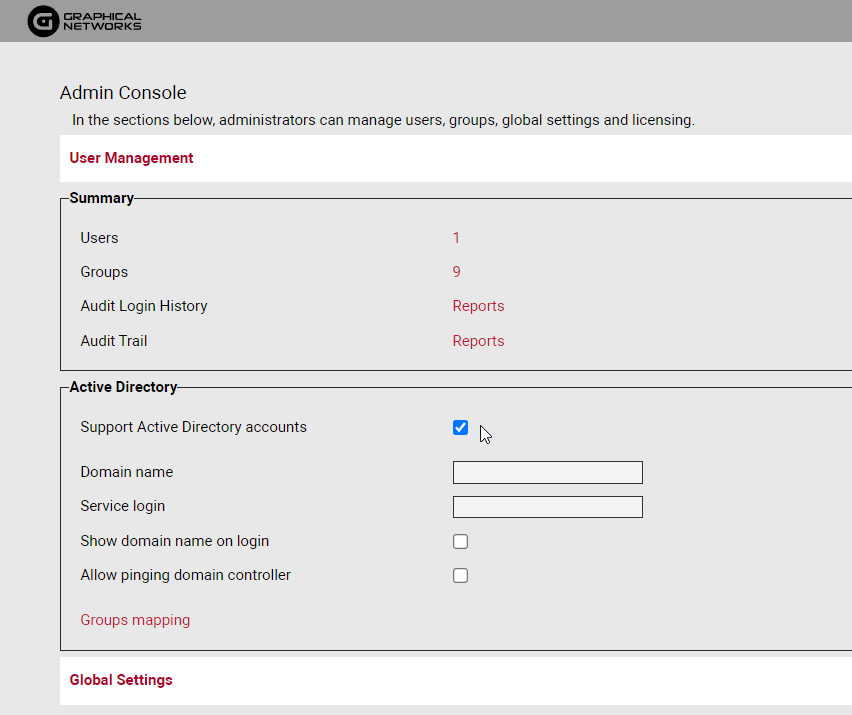Screen dimensions: 852x715
Task: Open the Users count link
Action: (x=456, y=238)
